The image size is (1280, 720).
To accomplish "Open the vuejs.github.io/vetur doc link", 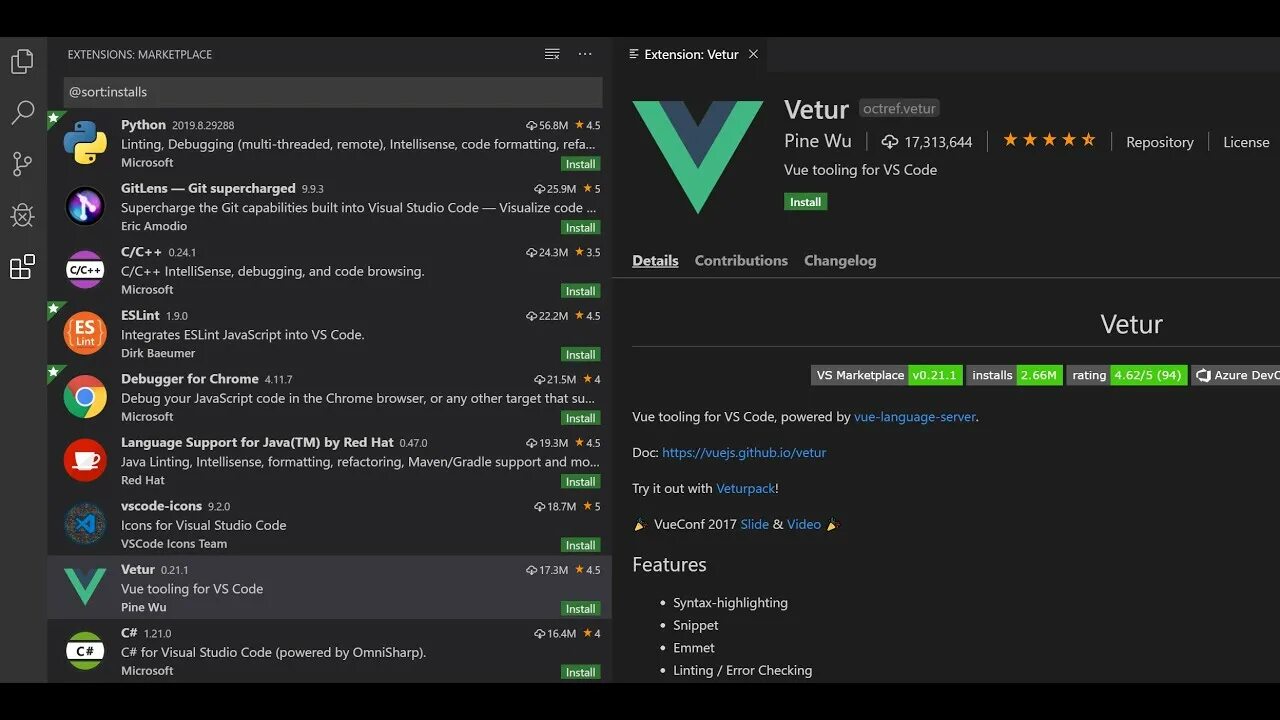I will [744, 452].
